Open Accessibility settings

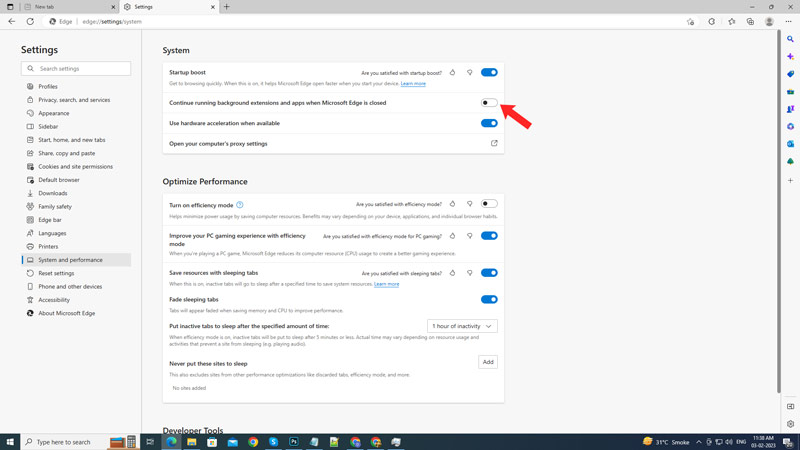click(x=76, y=300)
